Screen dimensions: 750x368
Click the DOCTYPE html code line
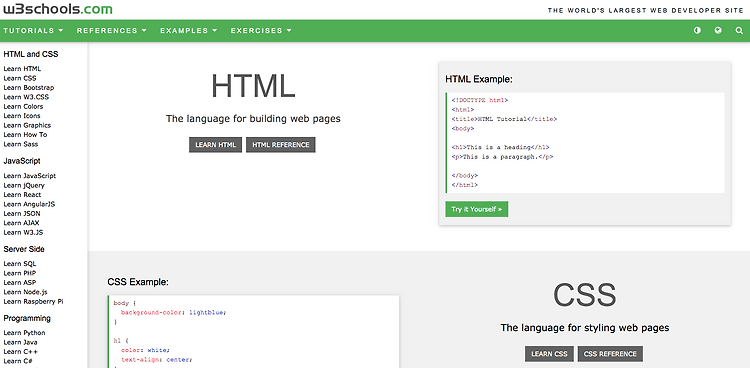coord(480,100)
